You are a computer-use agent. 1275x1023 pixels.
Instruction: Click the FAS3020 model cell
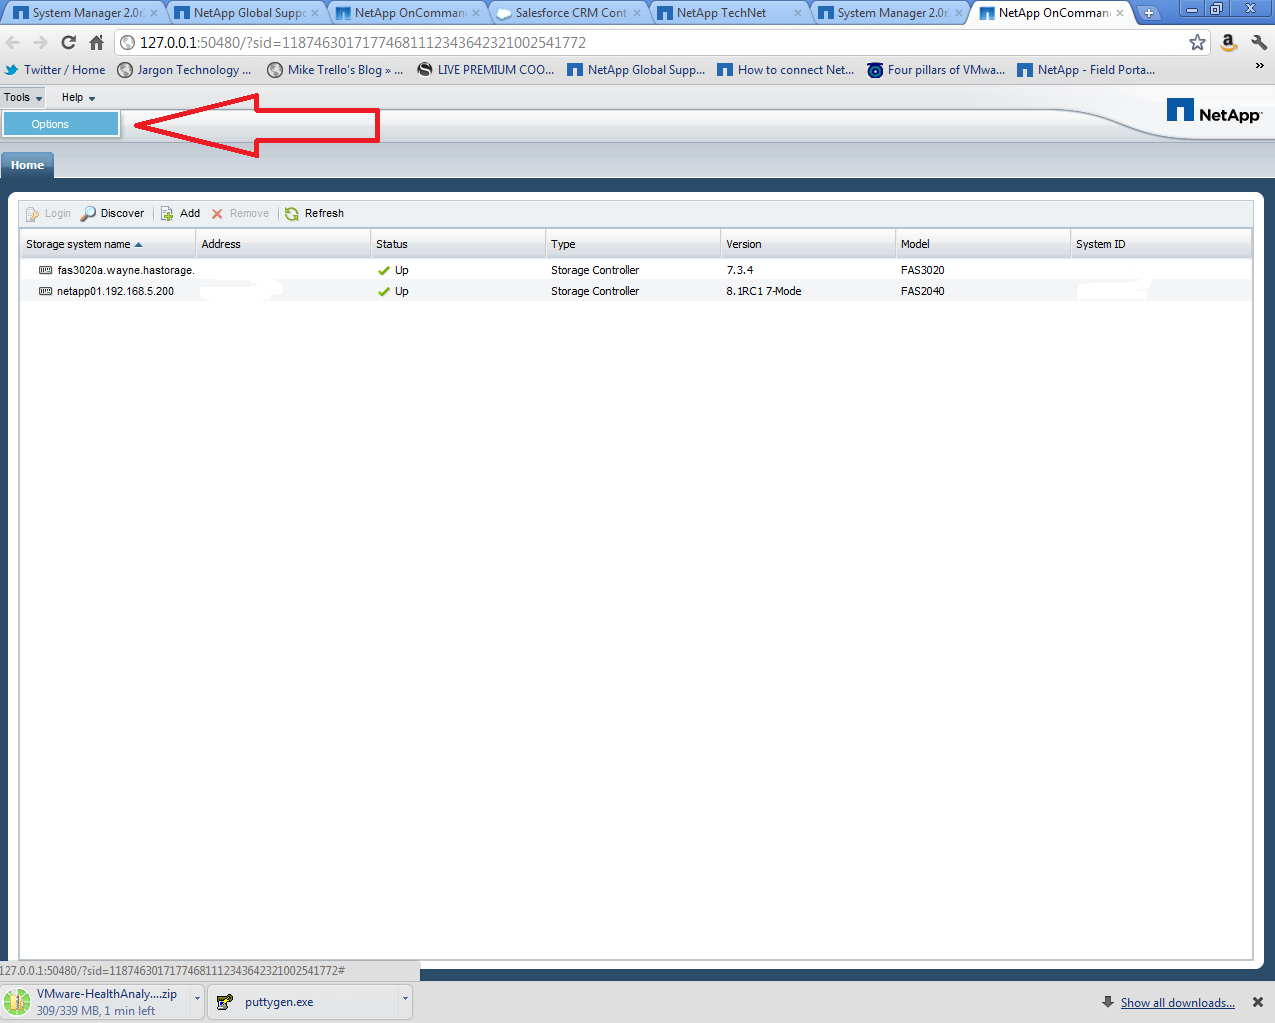point(922,270)
